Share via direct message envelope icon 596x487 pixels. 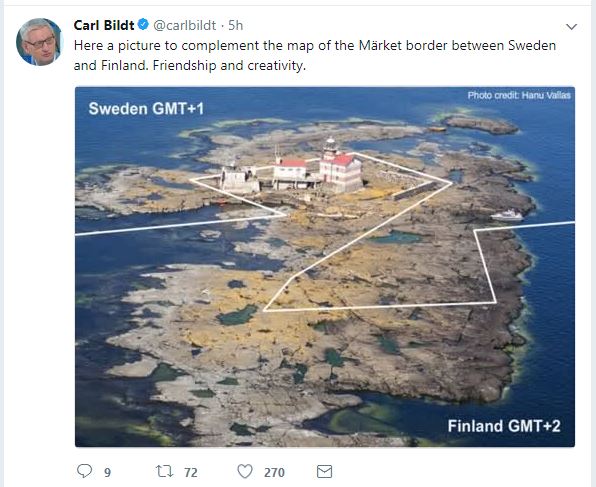(324, 471)
